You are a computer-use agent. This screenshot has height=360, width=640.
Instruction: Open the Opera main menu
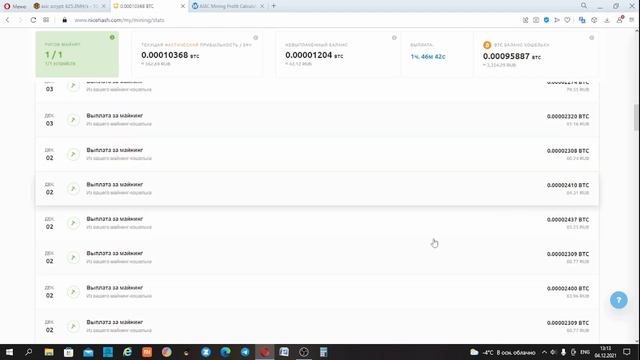[15, 6]
